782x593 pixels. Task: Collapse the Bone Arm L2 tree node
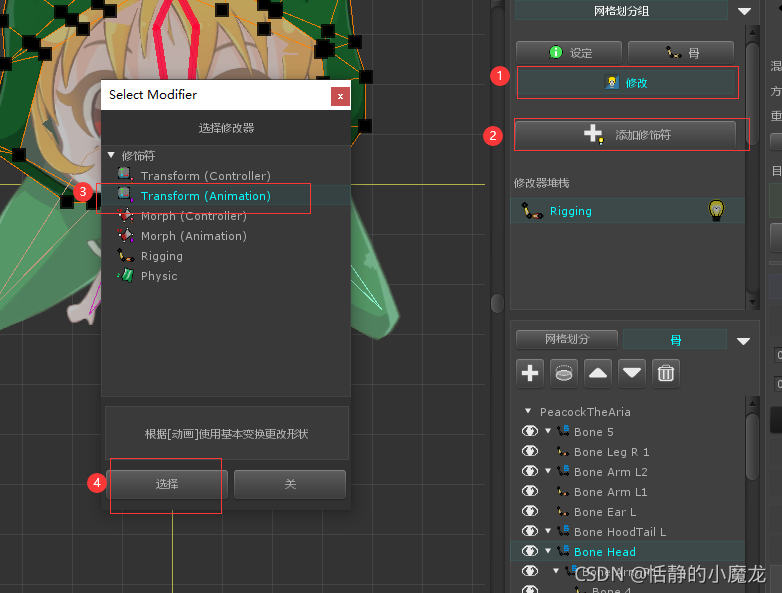click(x=548, y=471)
